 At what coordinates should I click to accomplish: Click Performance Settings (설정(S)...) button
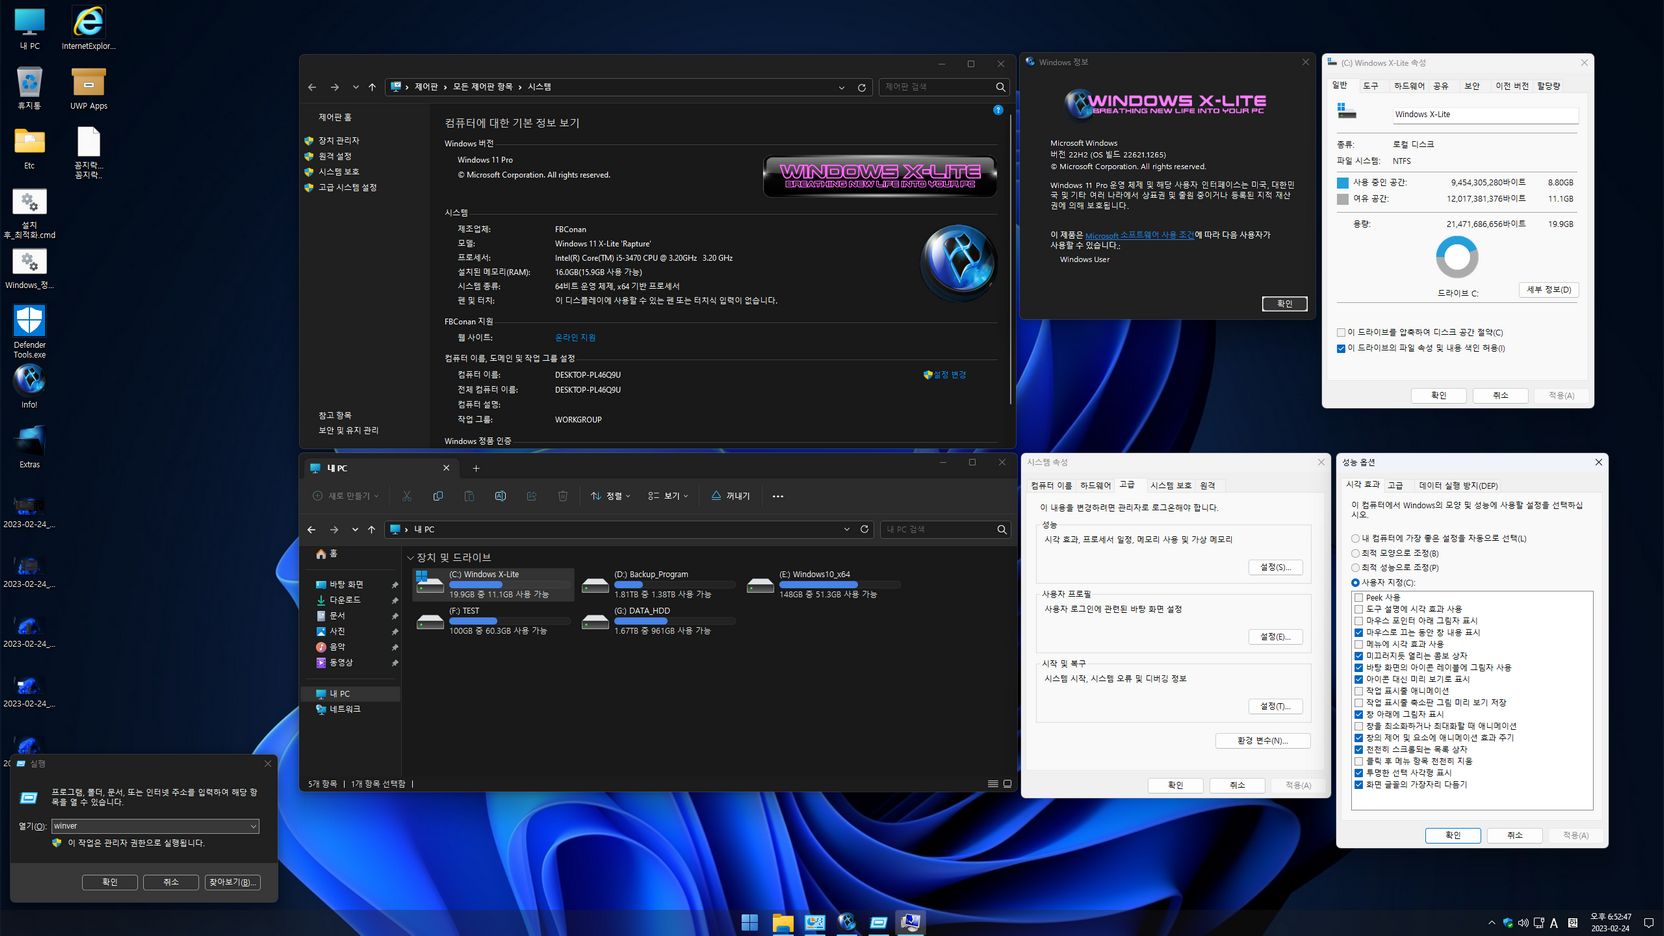1275,567
